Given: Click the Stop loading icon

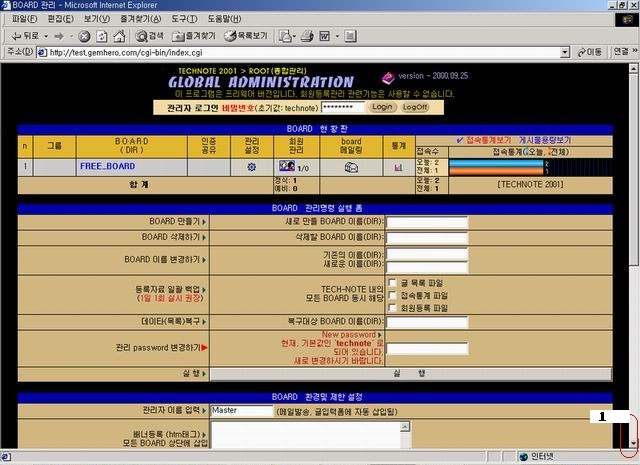Looking at the screenshot, I should (84, 36).
